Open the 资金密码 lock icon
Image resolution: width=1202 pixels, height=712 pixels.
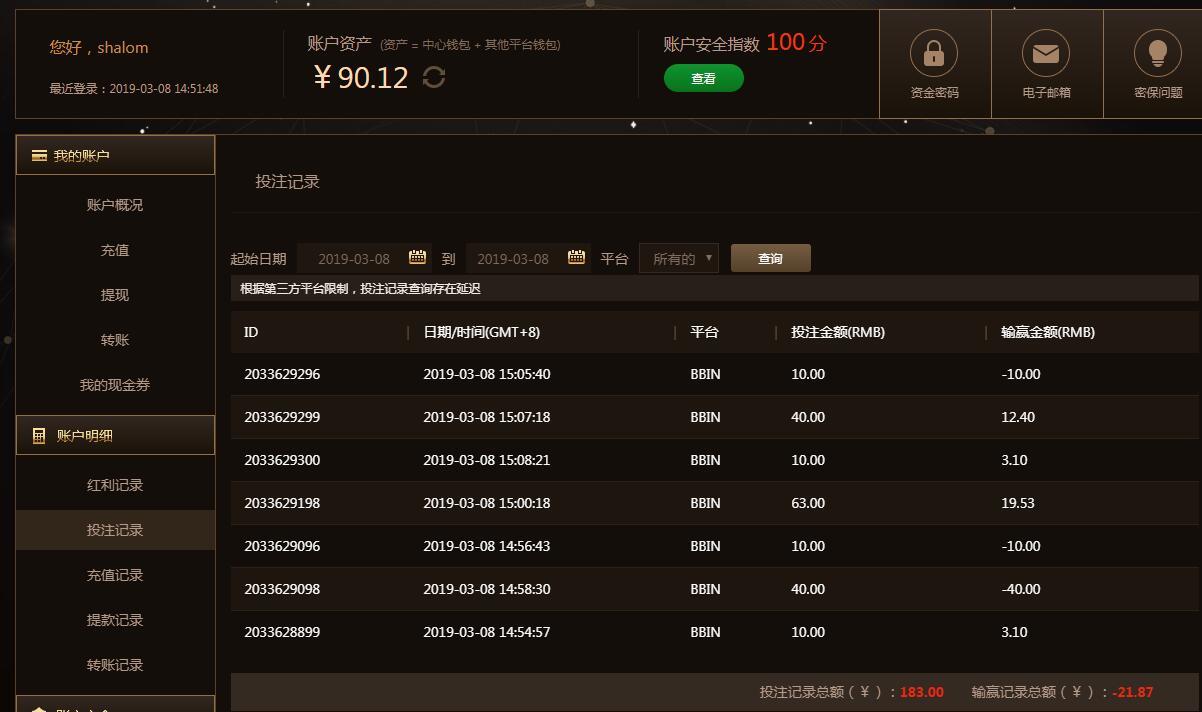[x=933, y=52]
